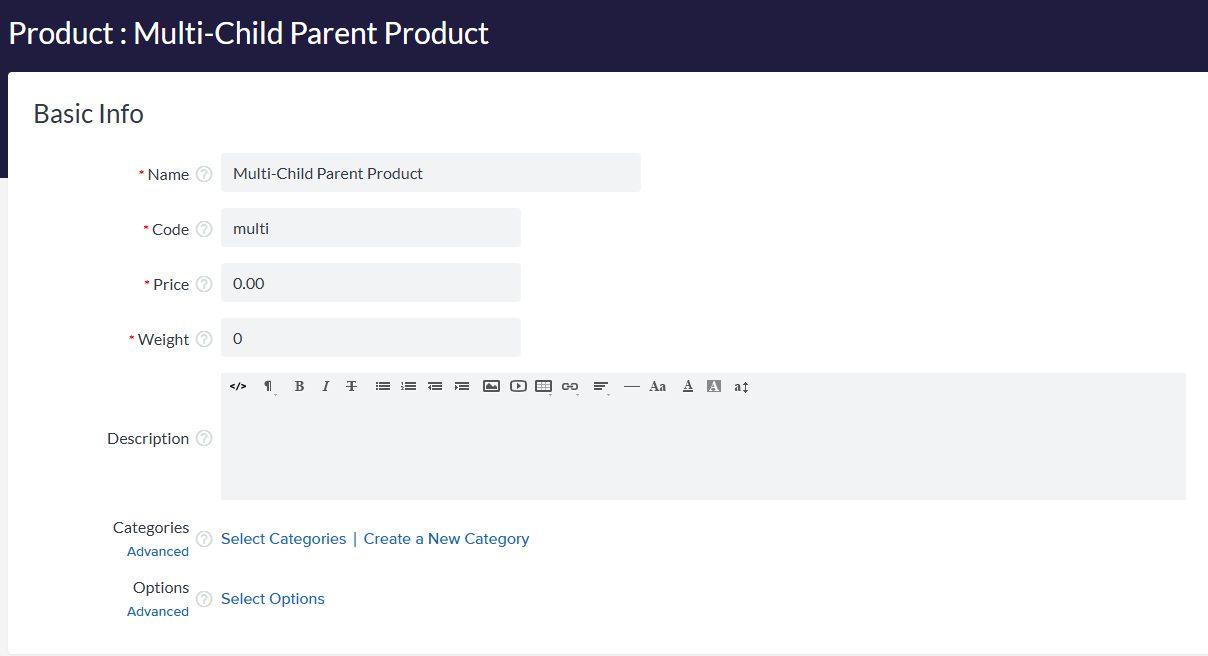Image resolution: width=1208 pixels, height=656 pixels.
Task: Open the paragraph format dropdown
Action: (x=269, y=386)
